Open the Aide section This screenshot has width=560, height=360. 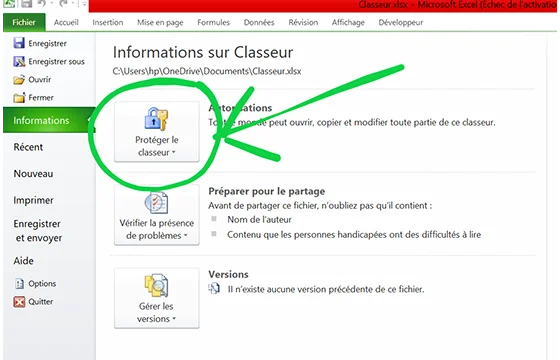[x=24, y=261]
